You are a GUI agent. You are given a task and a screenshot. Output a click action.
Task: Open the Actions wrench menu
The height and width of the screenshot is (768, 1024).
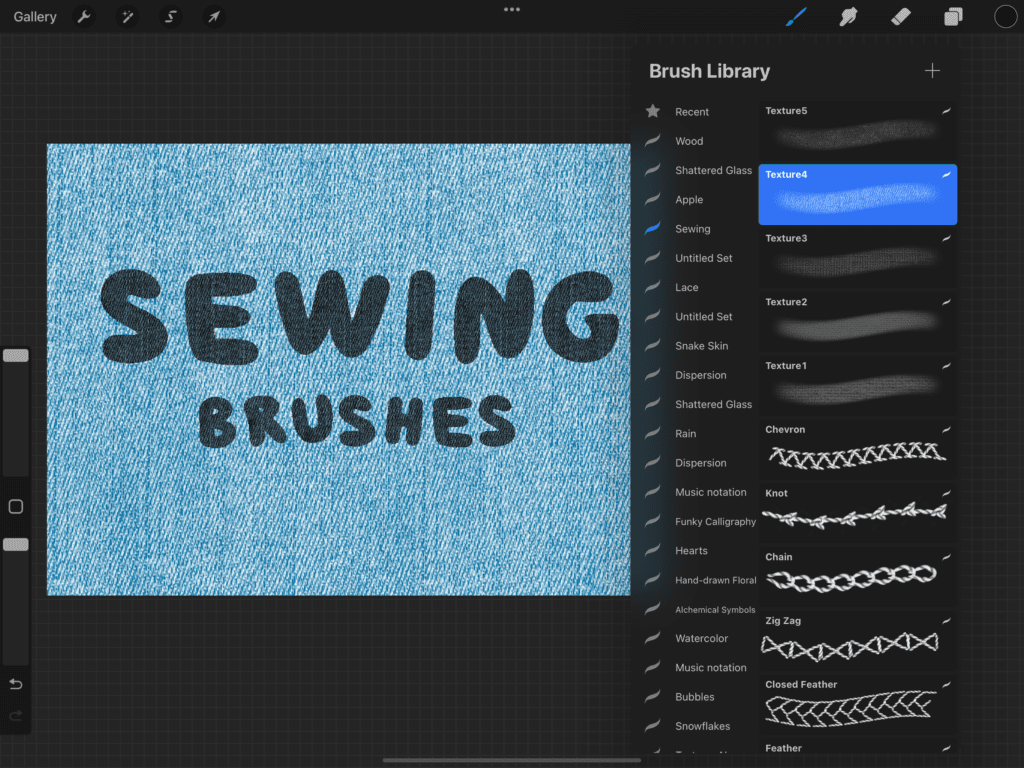84,17
